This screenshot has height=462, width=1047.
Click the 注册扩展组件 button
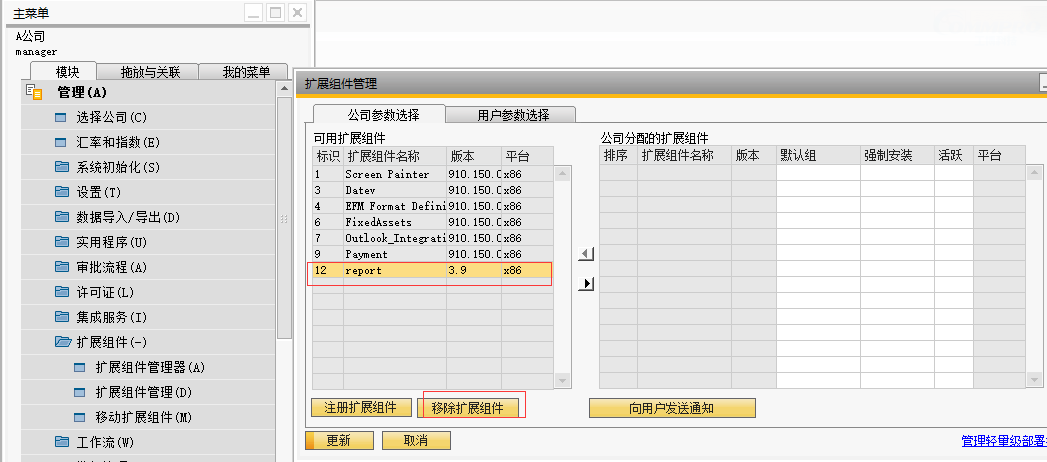[361, 407]
